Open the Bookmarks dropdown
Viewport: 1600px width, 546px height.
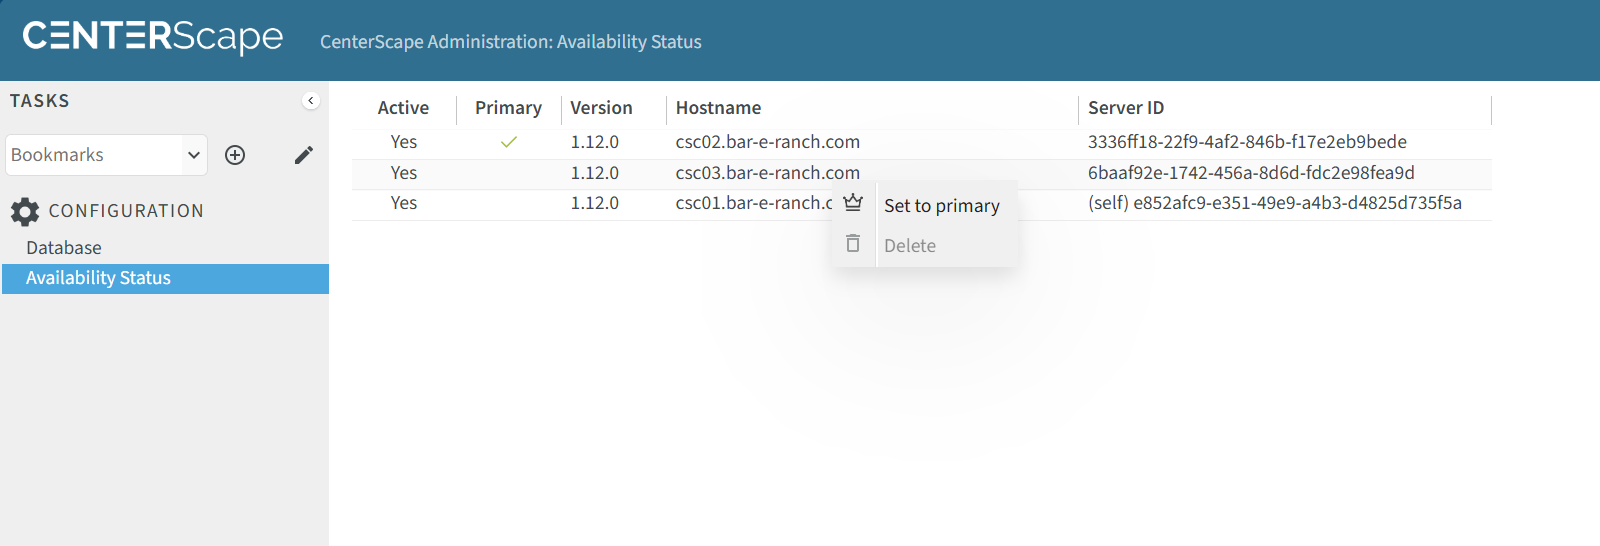106,155
